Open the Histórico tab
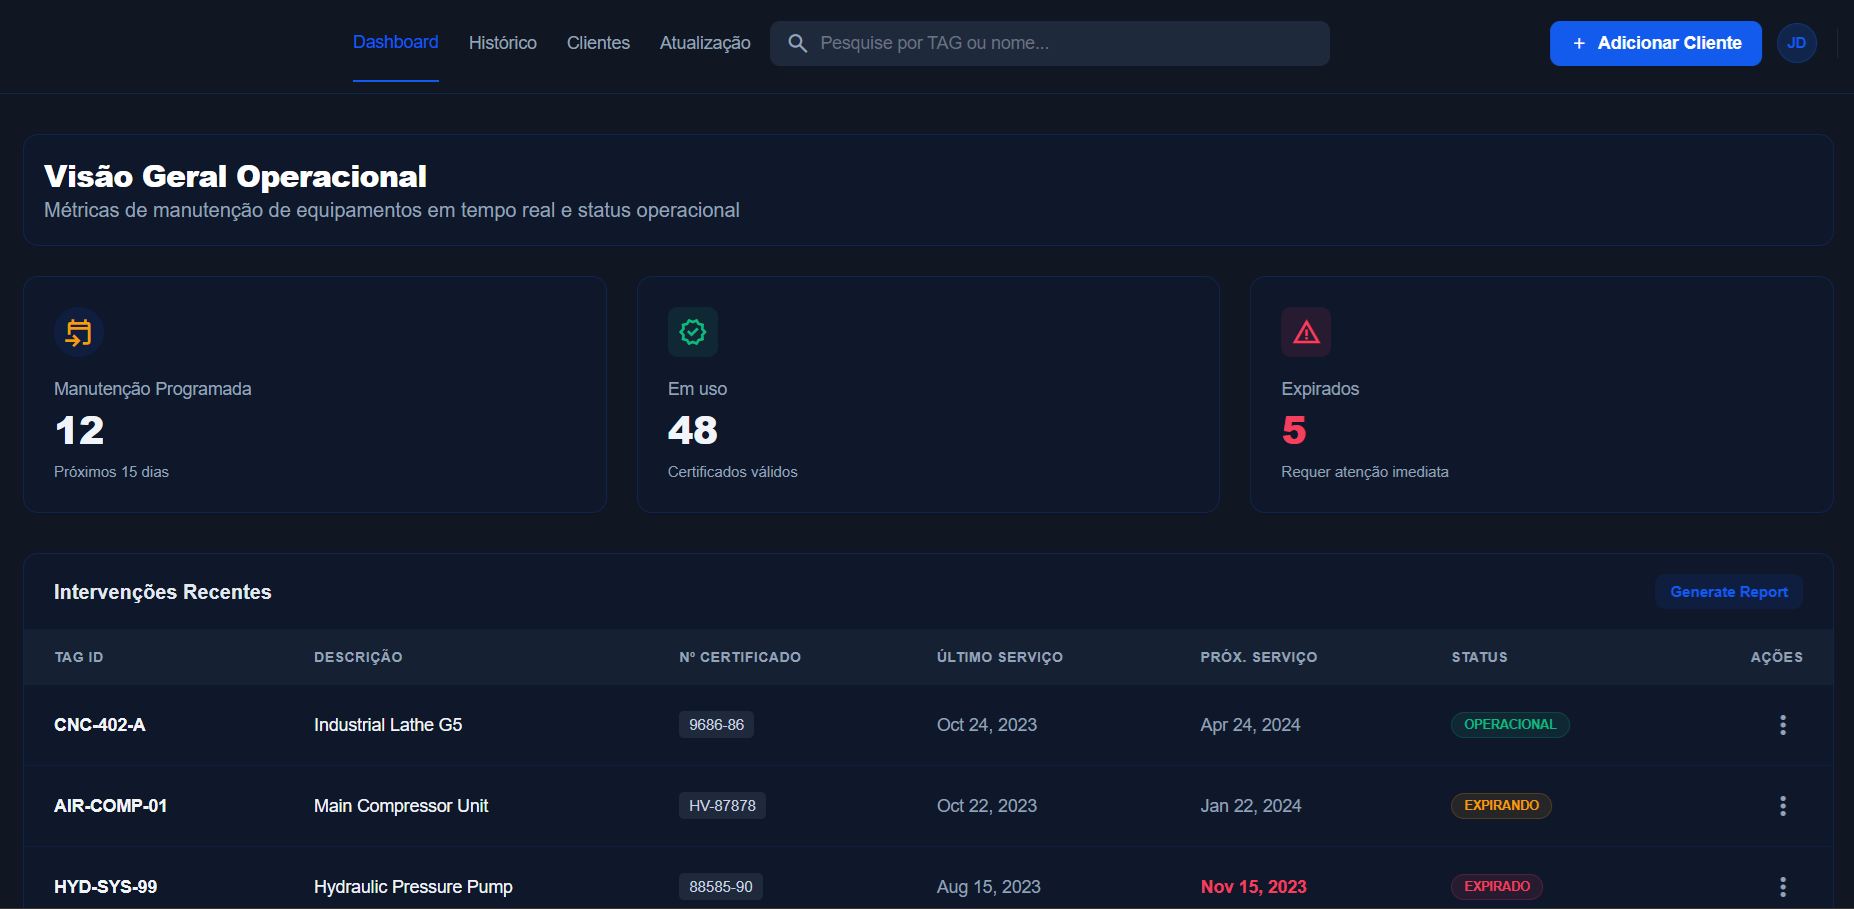This screenshot has width=1854, height=909. (502, 43)
